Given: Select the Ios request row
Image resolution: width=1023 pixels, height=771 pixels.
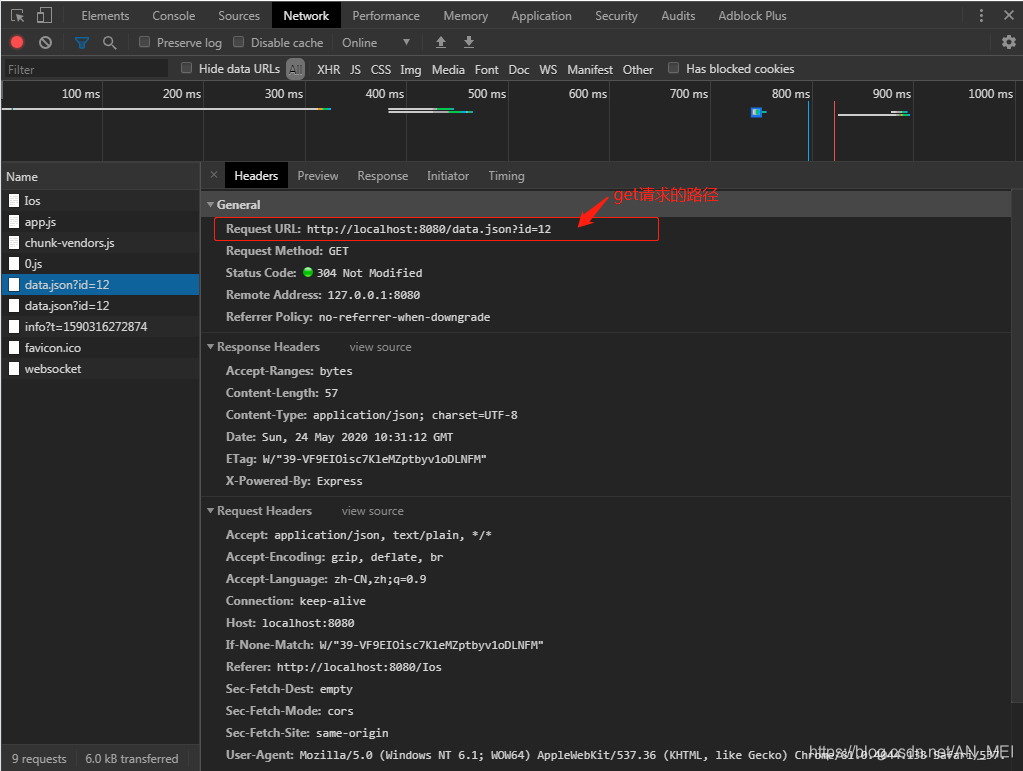Looking at the screenshot, I should pyautogui.click(x=100, y=201).
